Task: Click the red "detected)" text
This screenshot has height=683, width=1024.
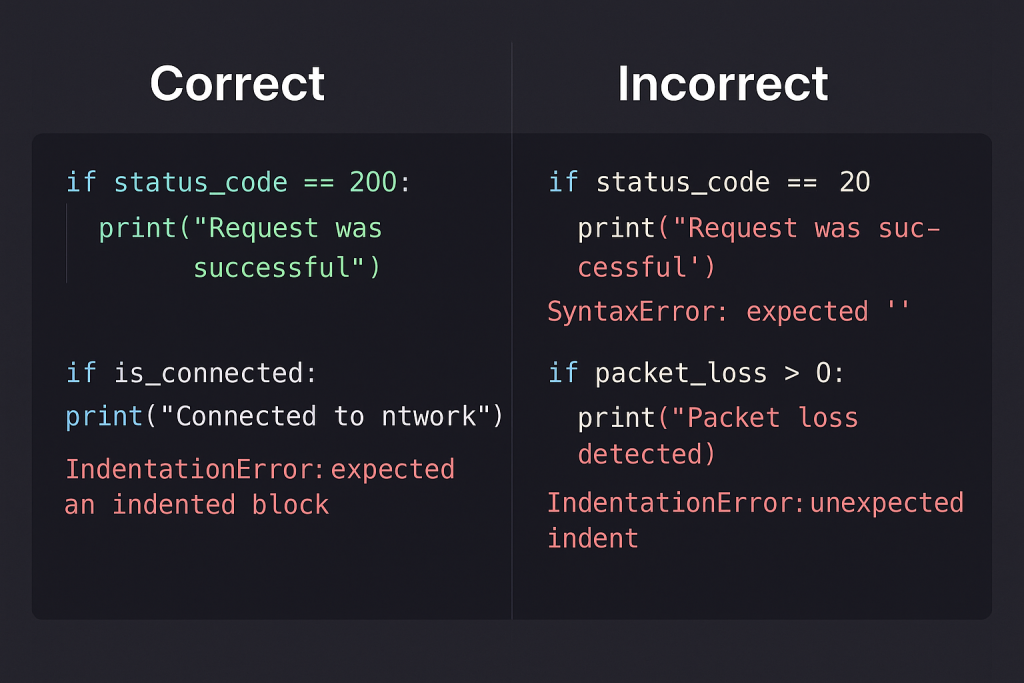Action: pos(646,454)
